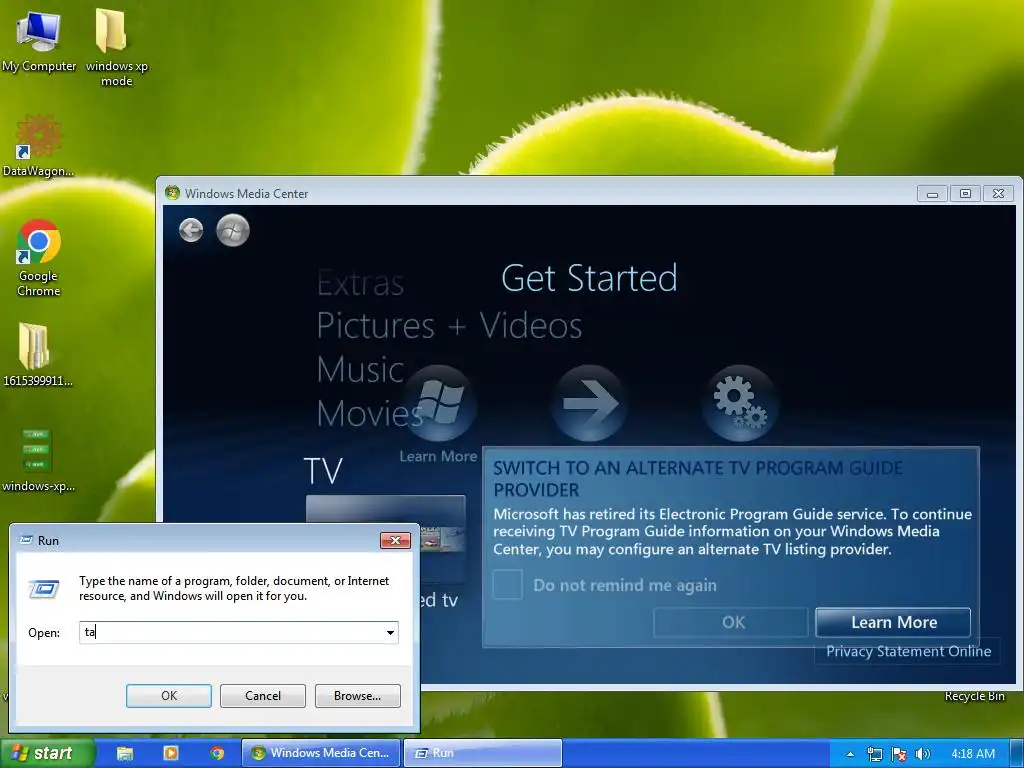
Task: Click Browse in the Run dialog
Action: (357, 696)
